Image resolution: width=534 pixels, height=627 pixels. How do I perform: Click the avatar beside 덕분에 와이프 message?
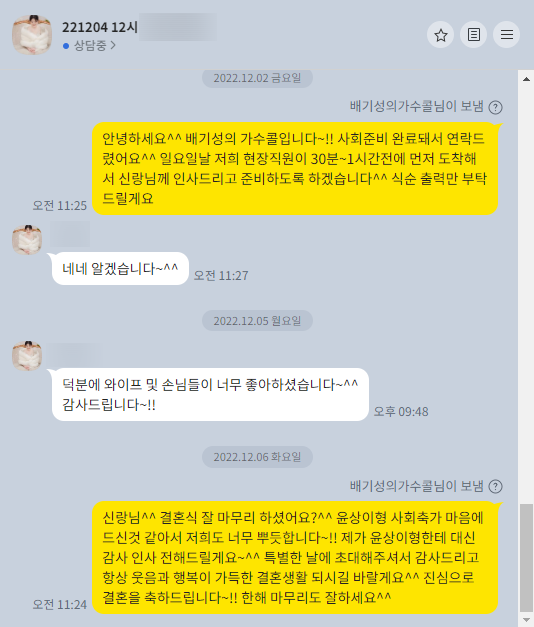point(27,355)
